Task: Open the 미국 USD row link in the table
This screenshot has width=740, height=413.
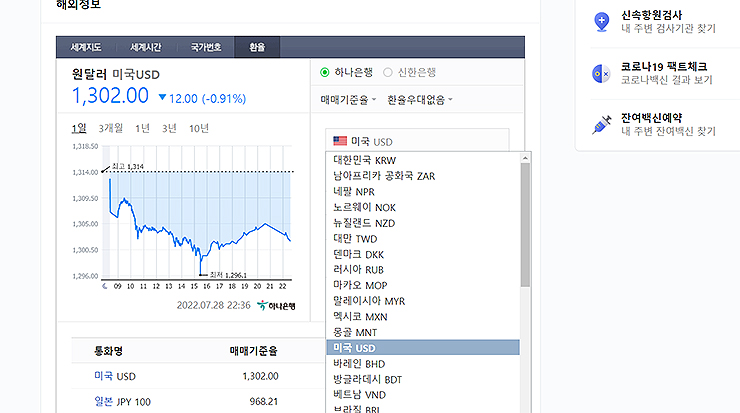Action: (x=115, y=376)
